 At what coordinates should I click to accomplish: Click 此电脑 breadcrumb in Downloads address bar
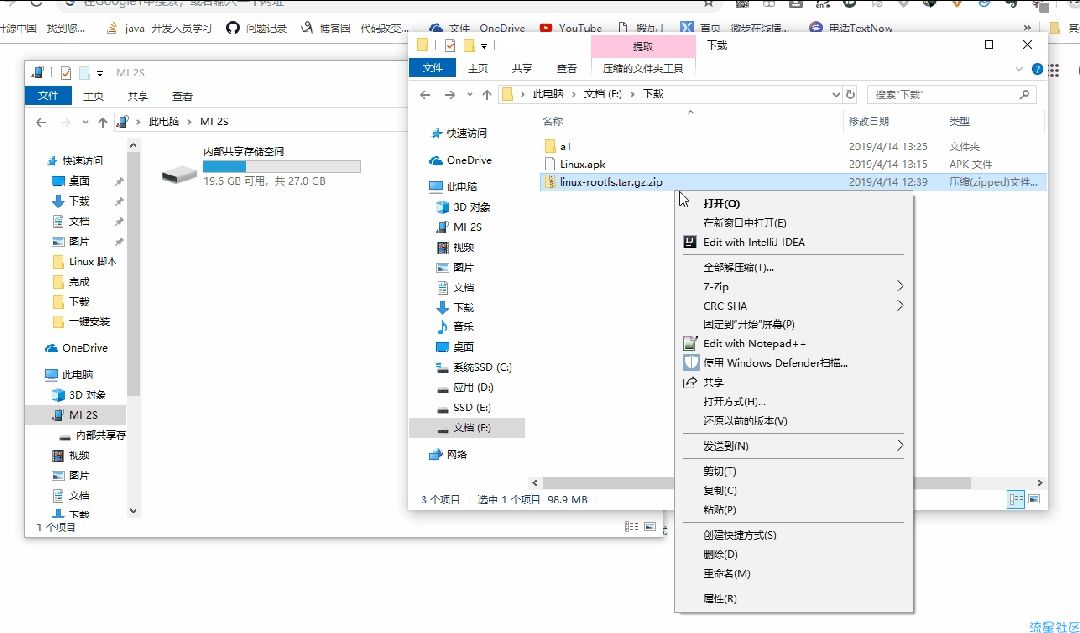548,94
